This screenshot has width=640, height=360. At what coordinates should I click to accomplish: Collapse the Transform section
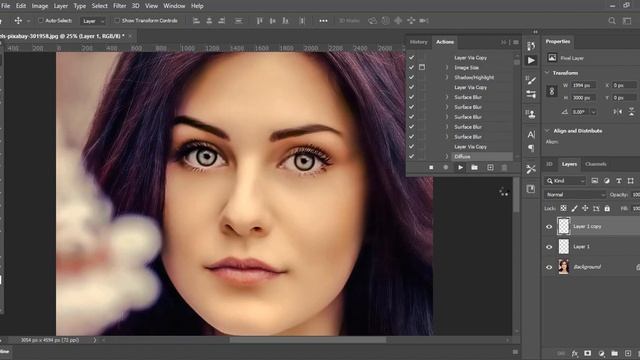[547, 73]
